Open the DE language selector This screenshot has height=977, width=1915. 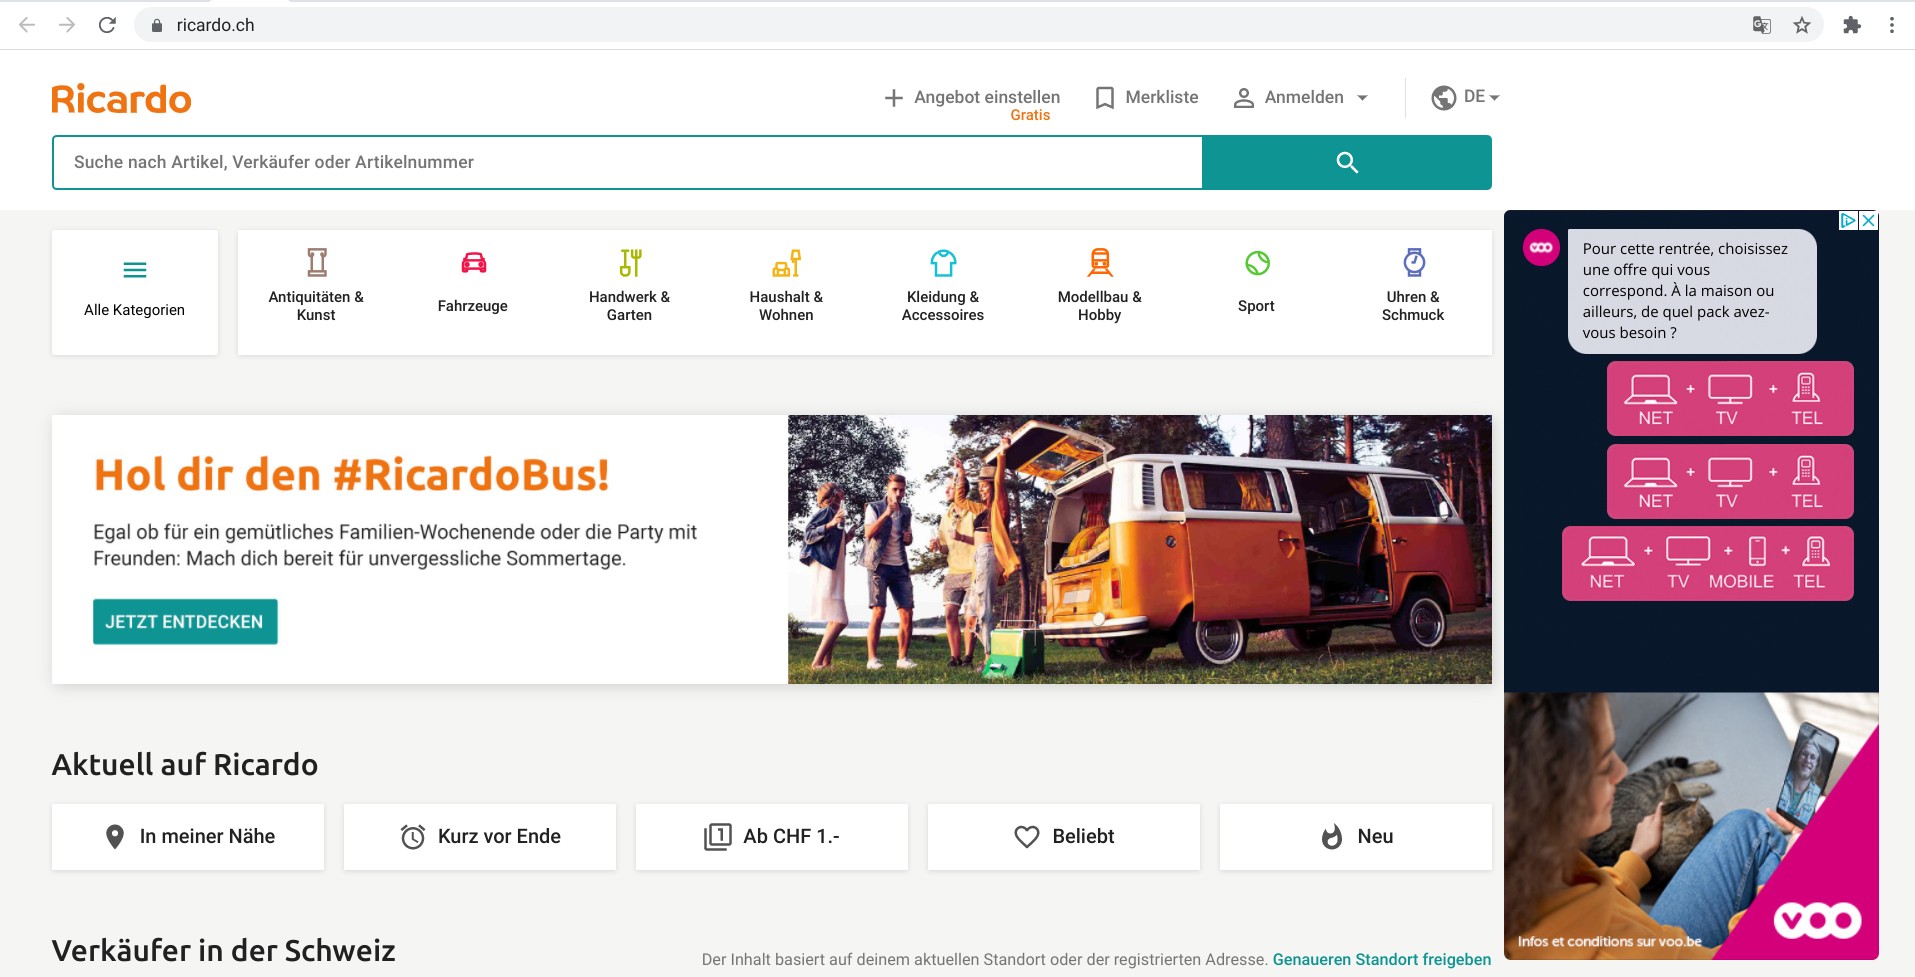pyautogui.click(x=1465, y=97)
